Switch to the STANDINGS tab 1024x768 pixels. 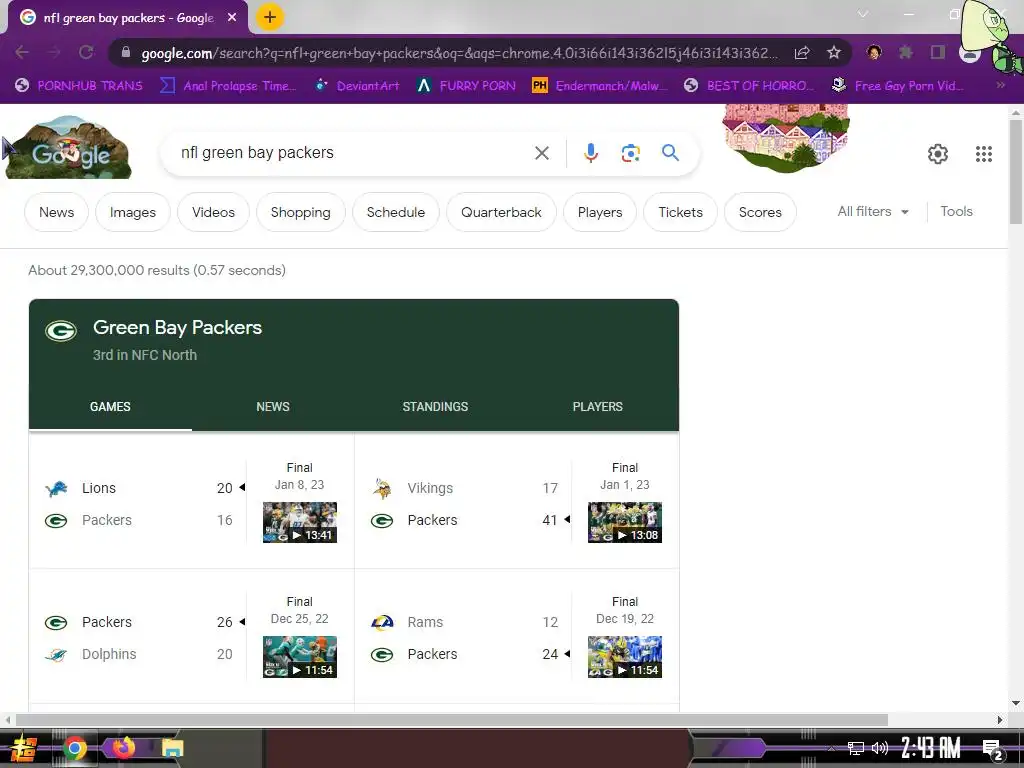click(435, 407)
